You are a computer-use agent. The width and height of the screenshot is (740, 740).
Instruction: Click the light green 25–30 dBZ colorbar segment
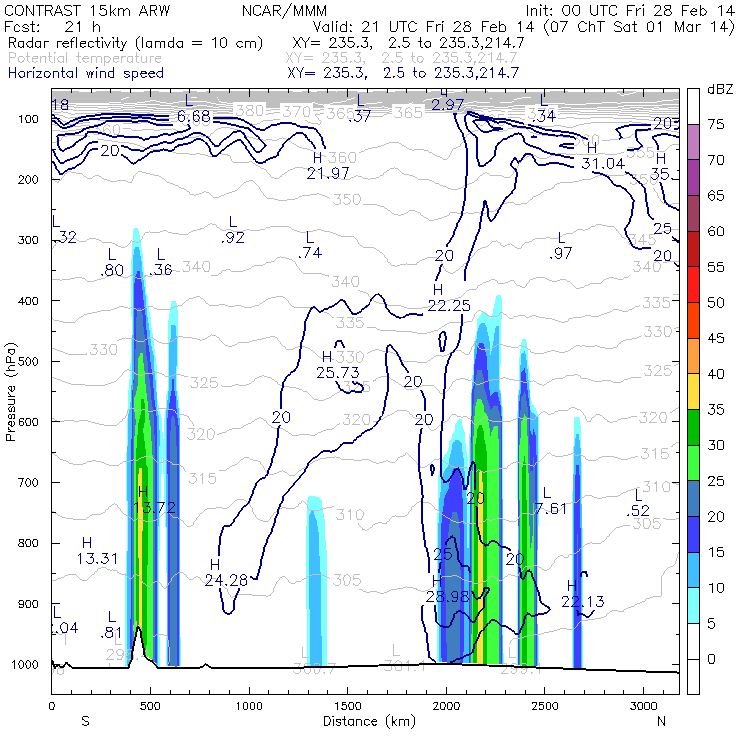(x=693, y=463)
